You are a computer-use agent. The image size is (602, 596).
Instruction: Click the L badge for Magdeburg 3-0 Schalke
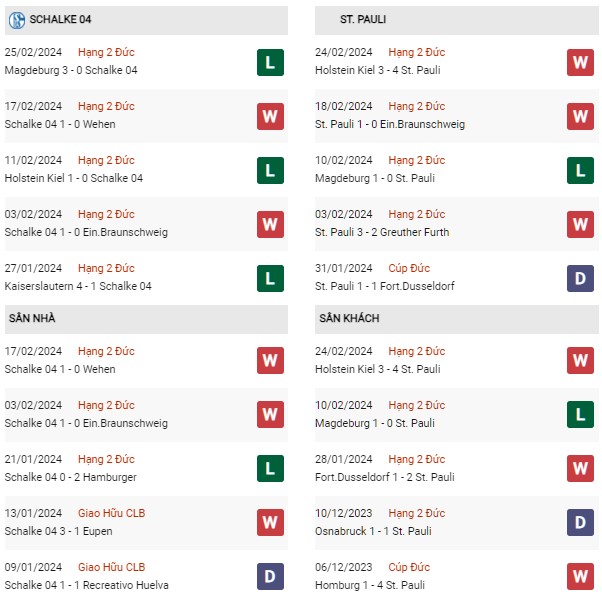(x=270, y=62)
